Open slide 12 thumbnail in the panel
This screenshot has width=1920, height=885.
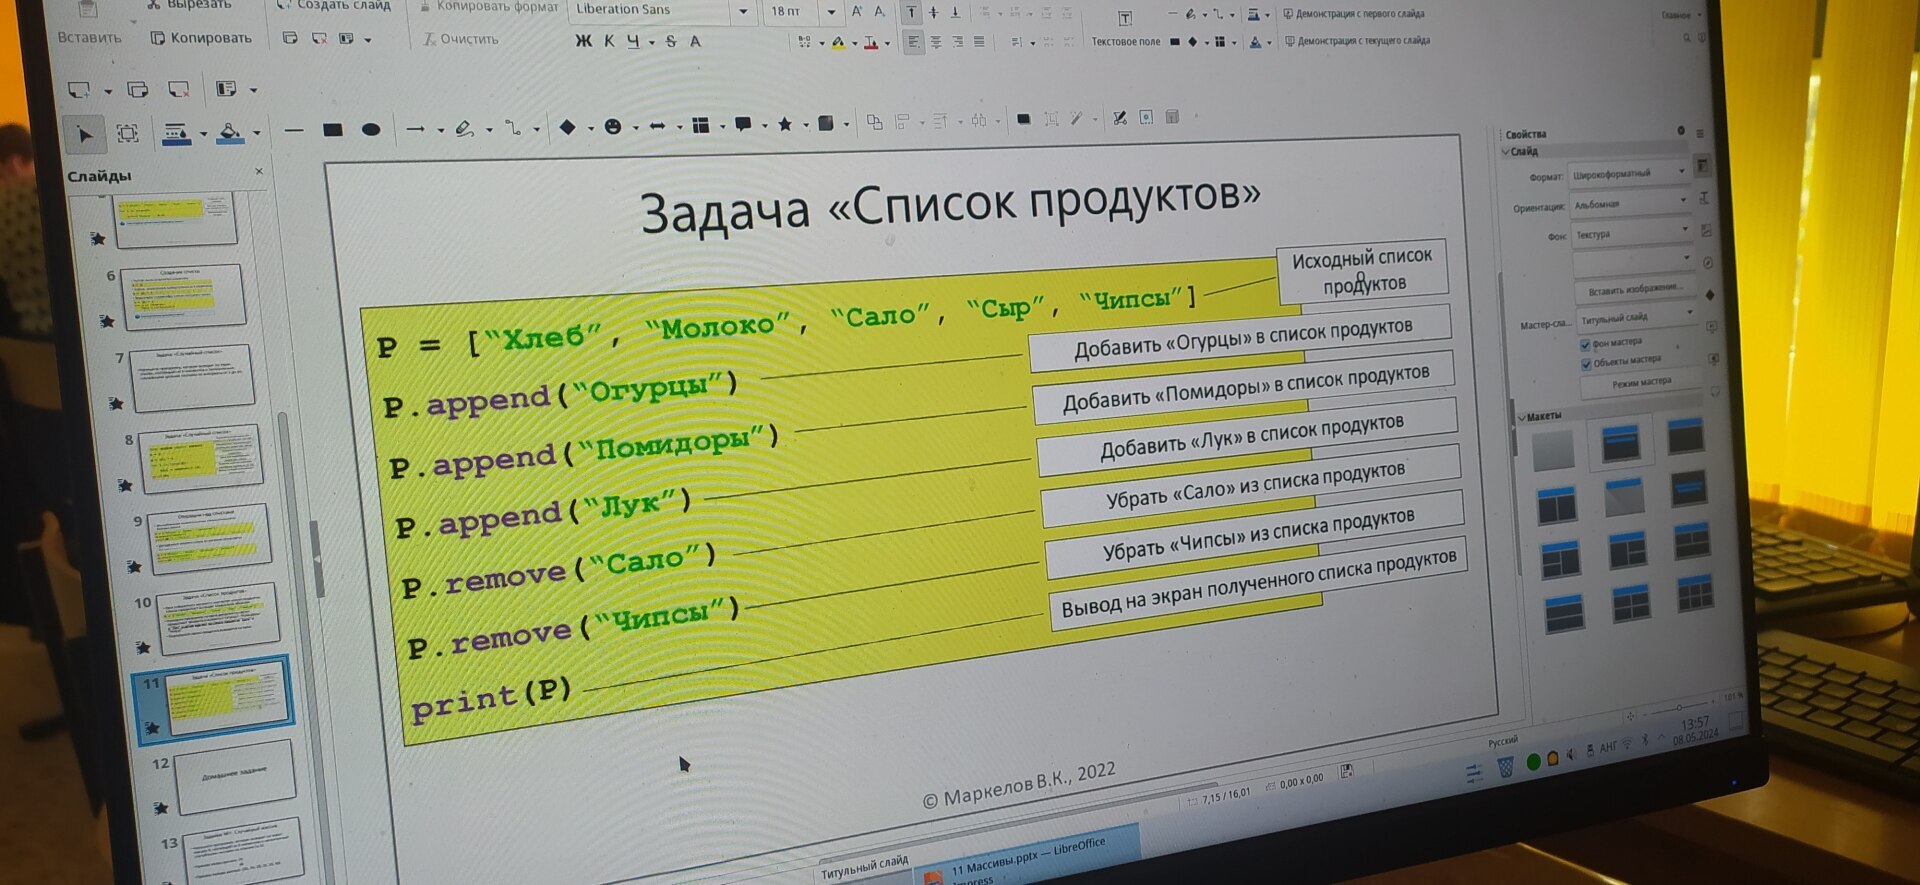tap(234, 774)
